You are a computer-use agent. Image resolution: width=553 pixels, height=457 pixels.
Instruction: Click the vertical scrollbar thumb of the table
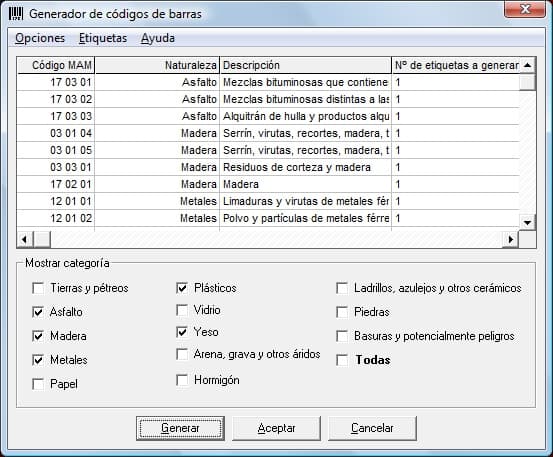point(527,82)
